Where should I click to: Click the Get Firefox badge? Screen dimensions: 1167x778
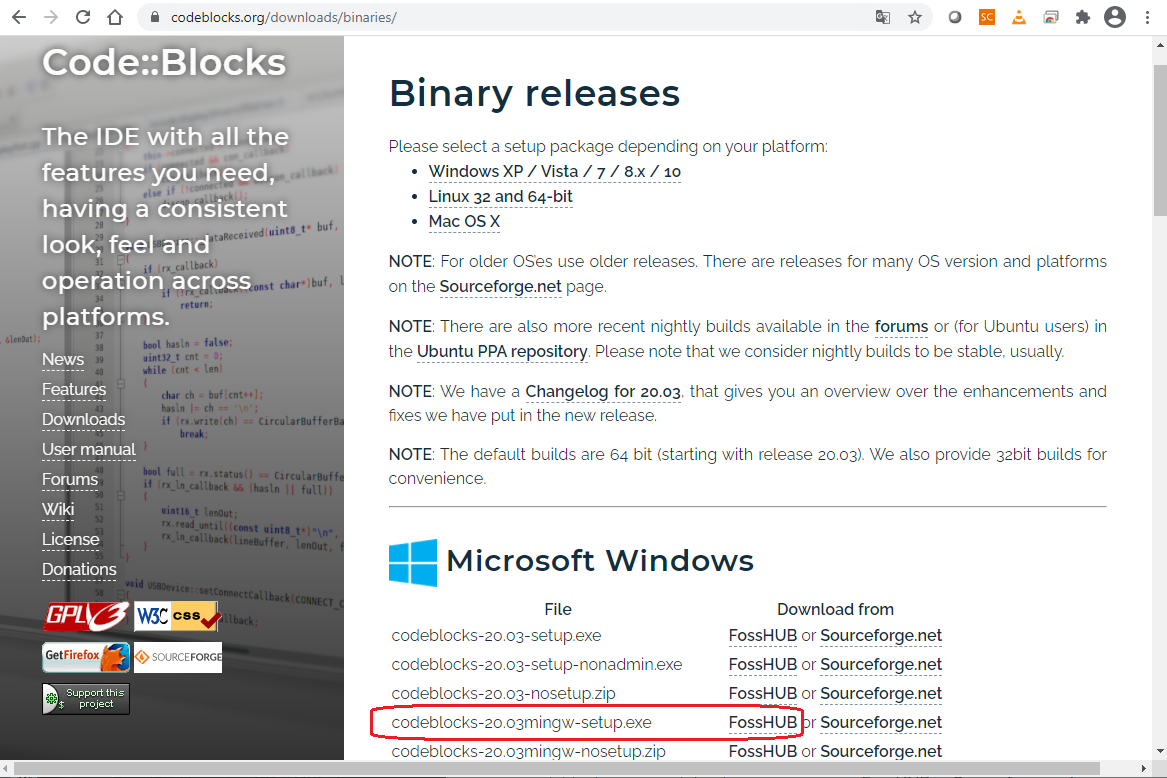pos(86,657)
